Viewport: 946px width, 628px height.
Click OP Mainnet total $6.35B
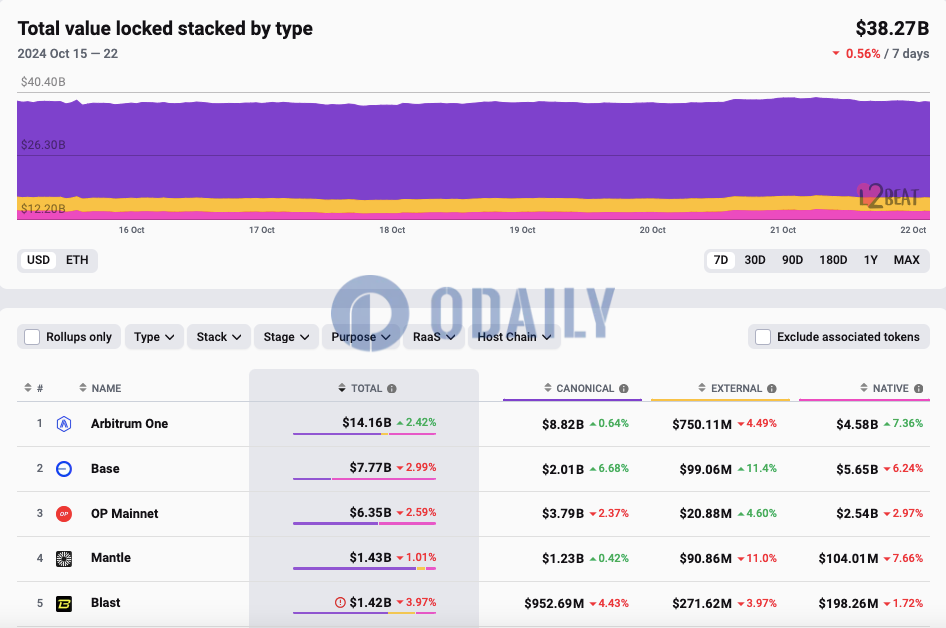370,512
